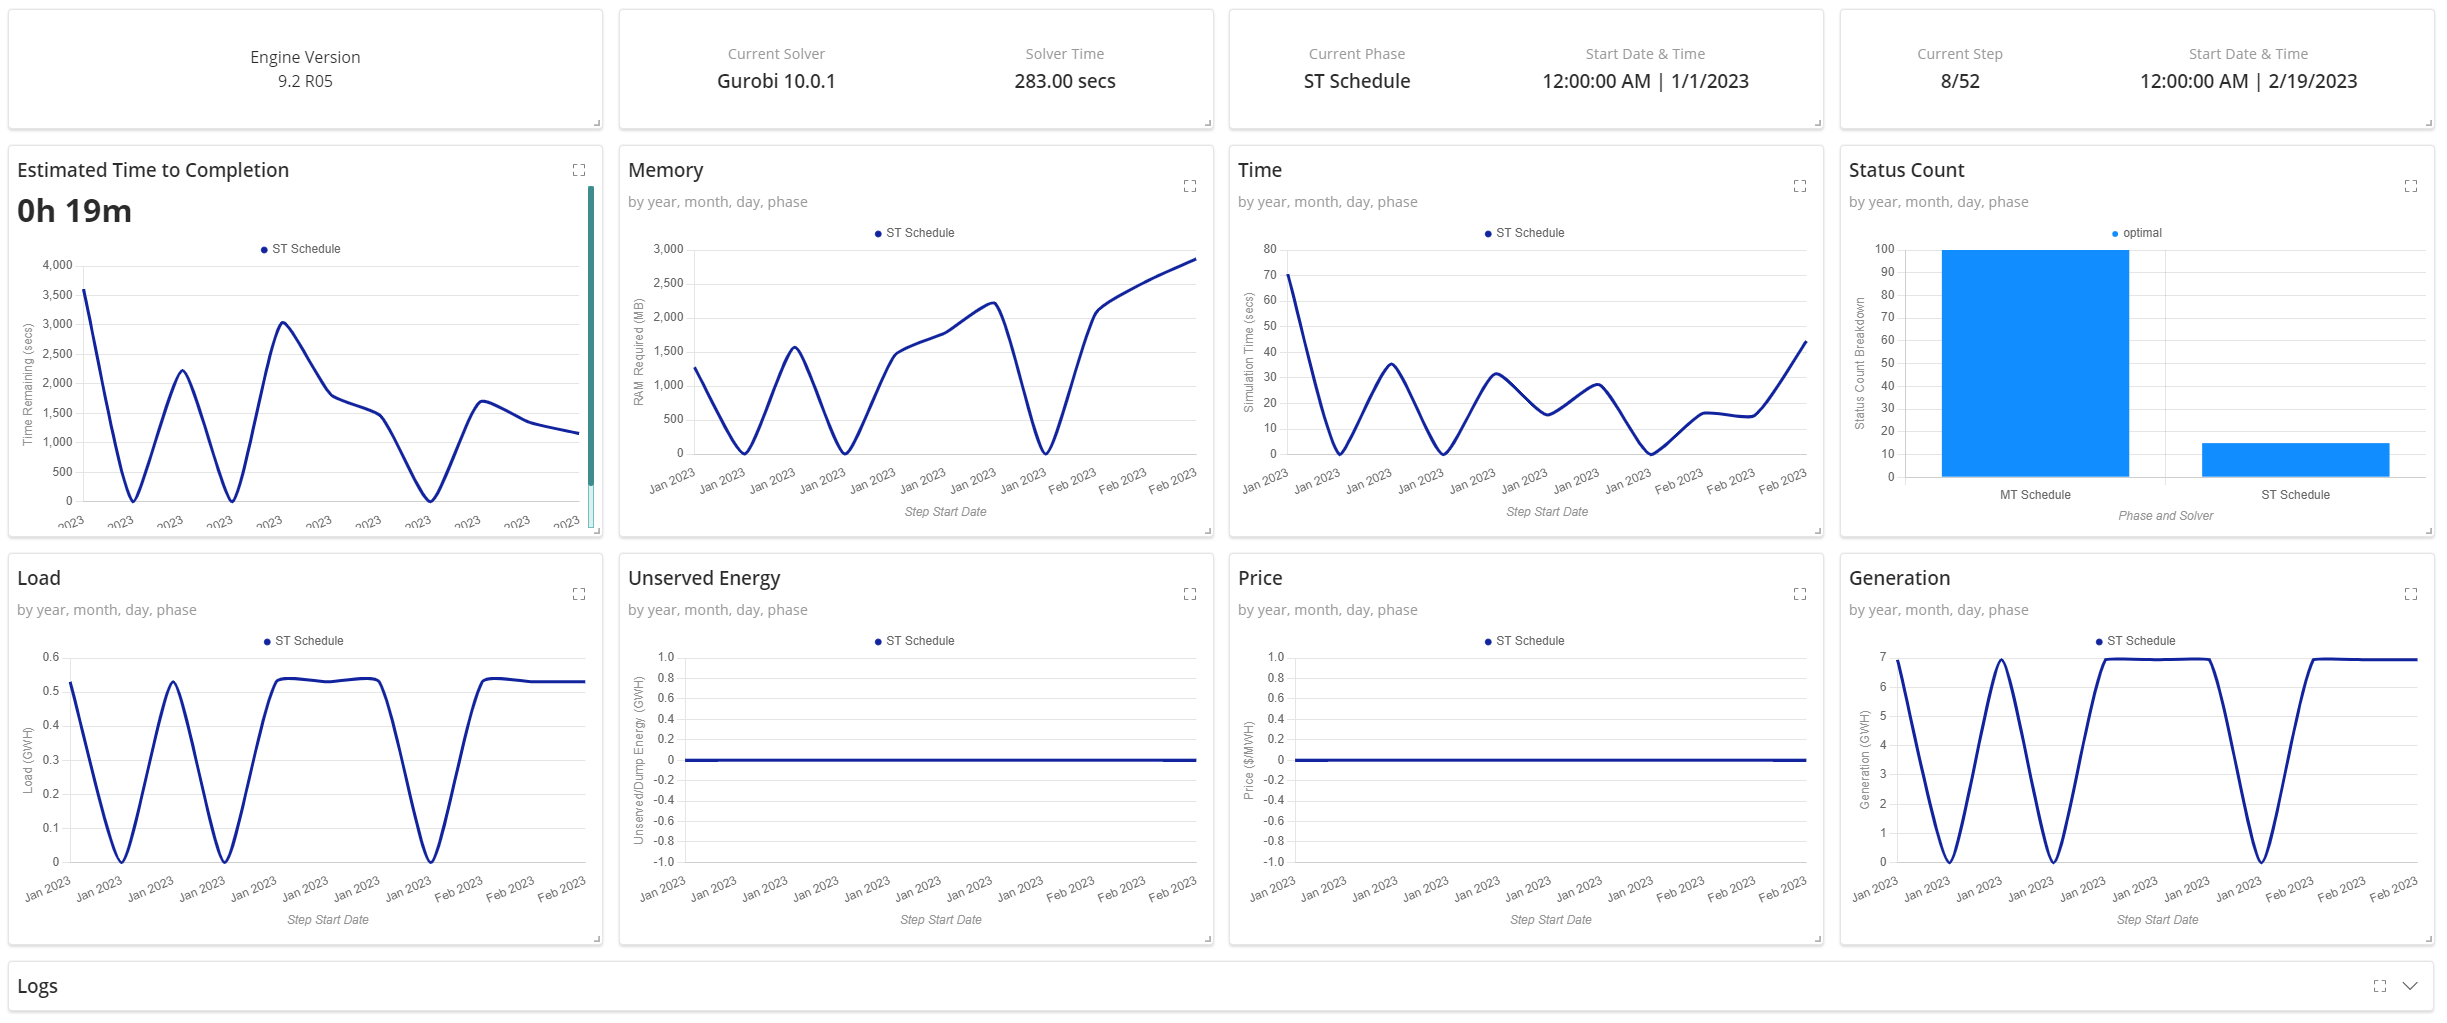
Task: Expand the Price chart to fullscreen
Action: click(1799, 593)
